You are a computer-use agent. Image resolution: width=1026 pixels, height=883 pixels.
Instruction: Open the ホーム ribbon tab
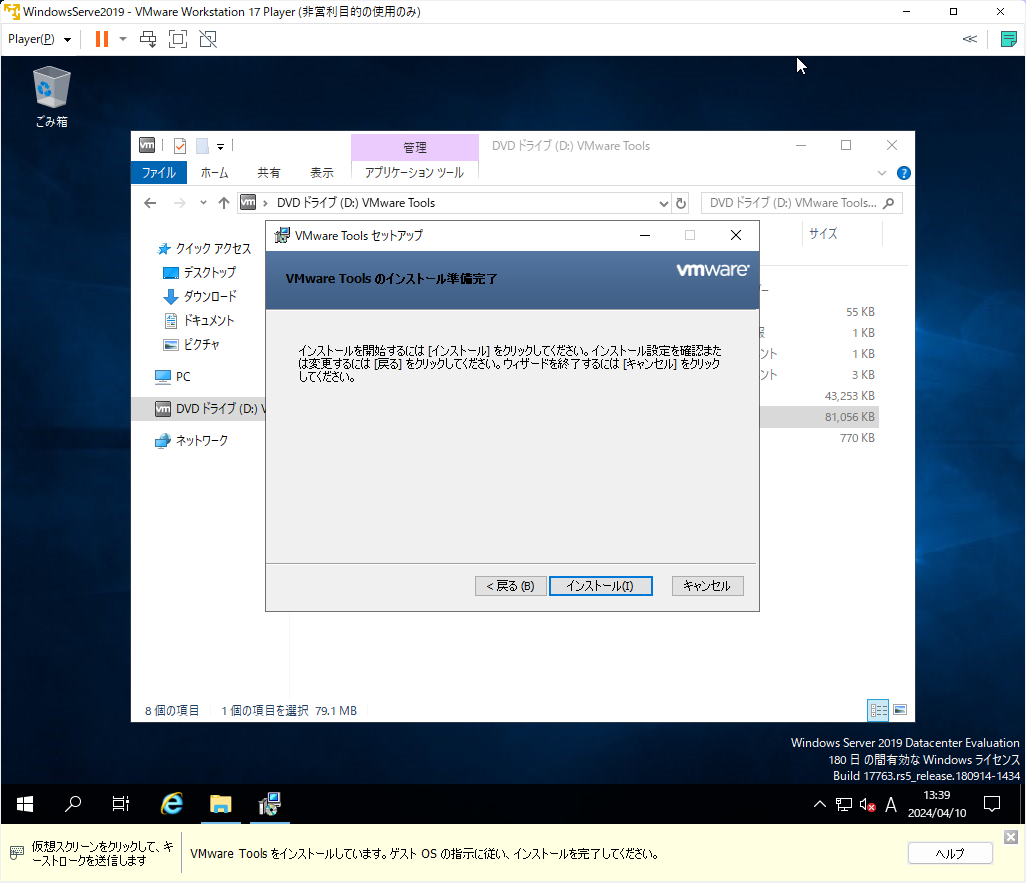click(215, 173)
